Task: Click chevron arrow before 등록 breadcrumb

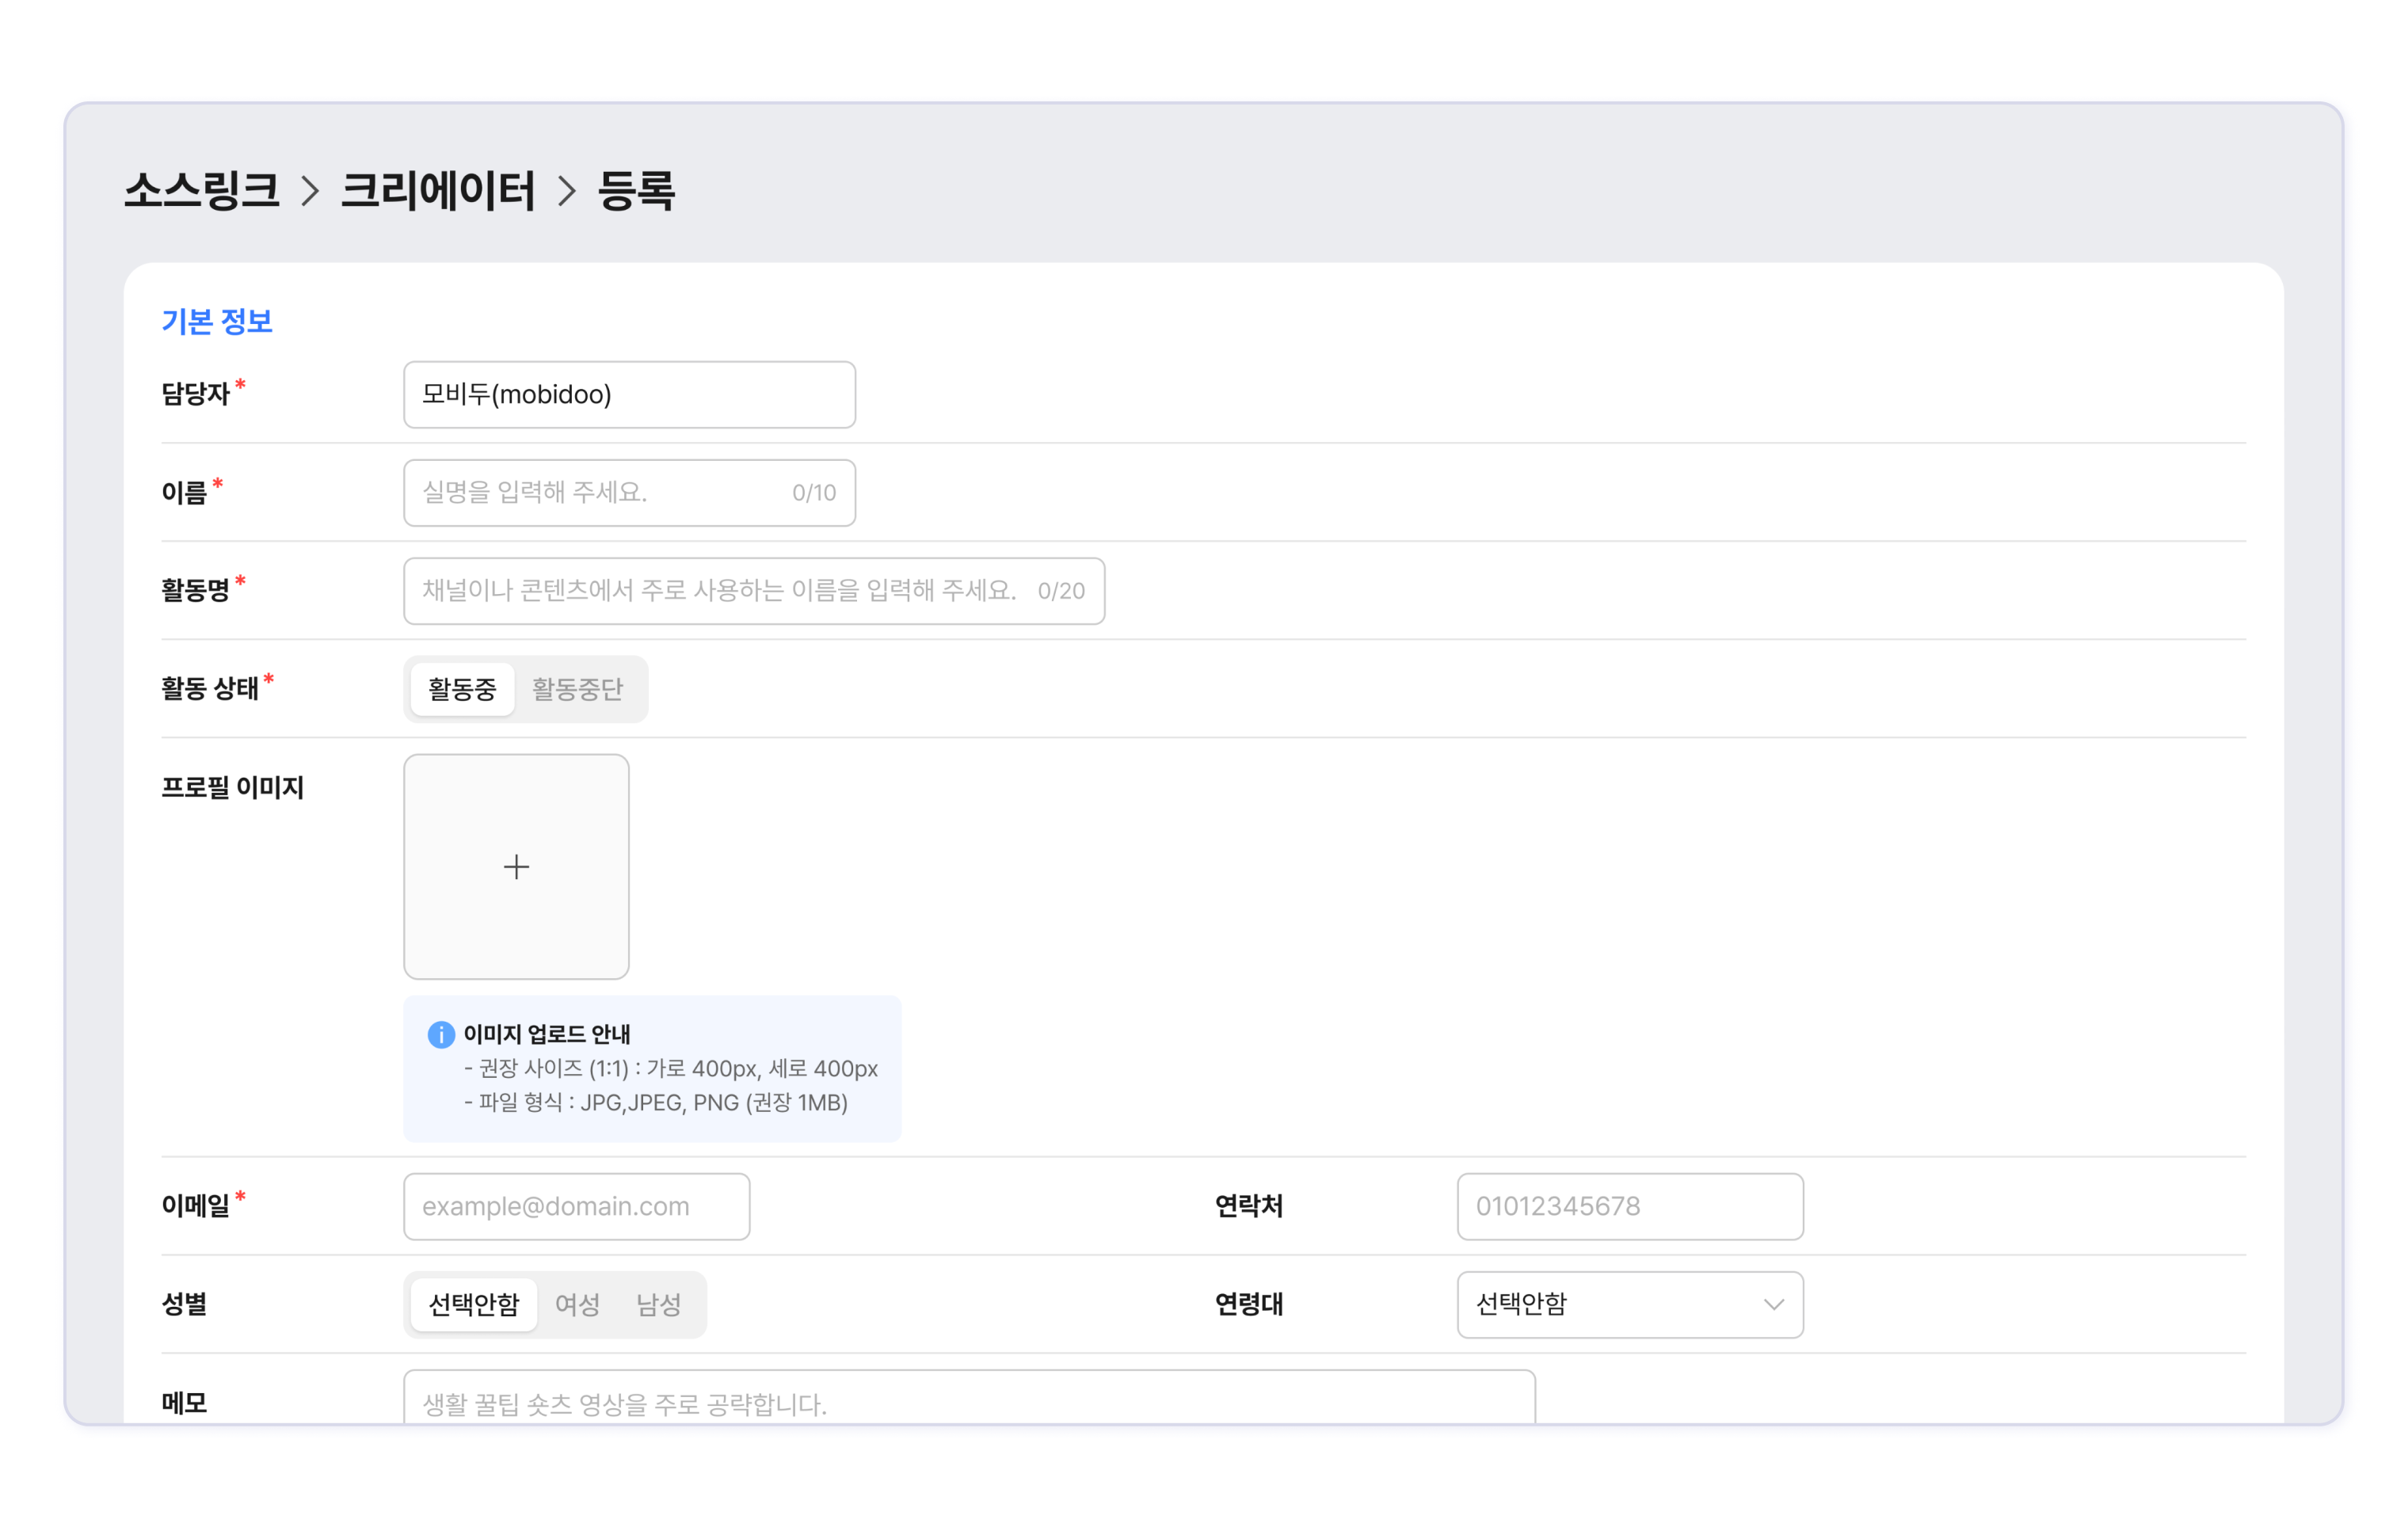Action: tap(567, 191)
